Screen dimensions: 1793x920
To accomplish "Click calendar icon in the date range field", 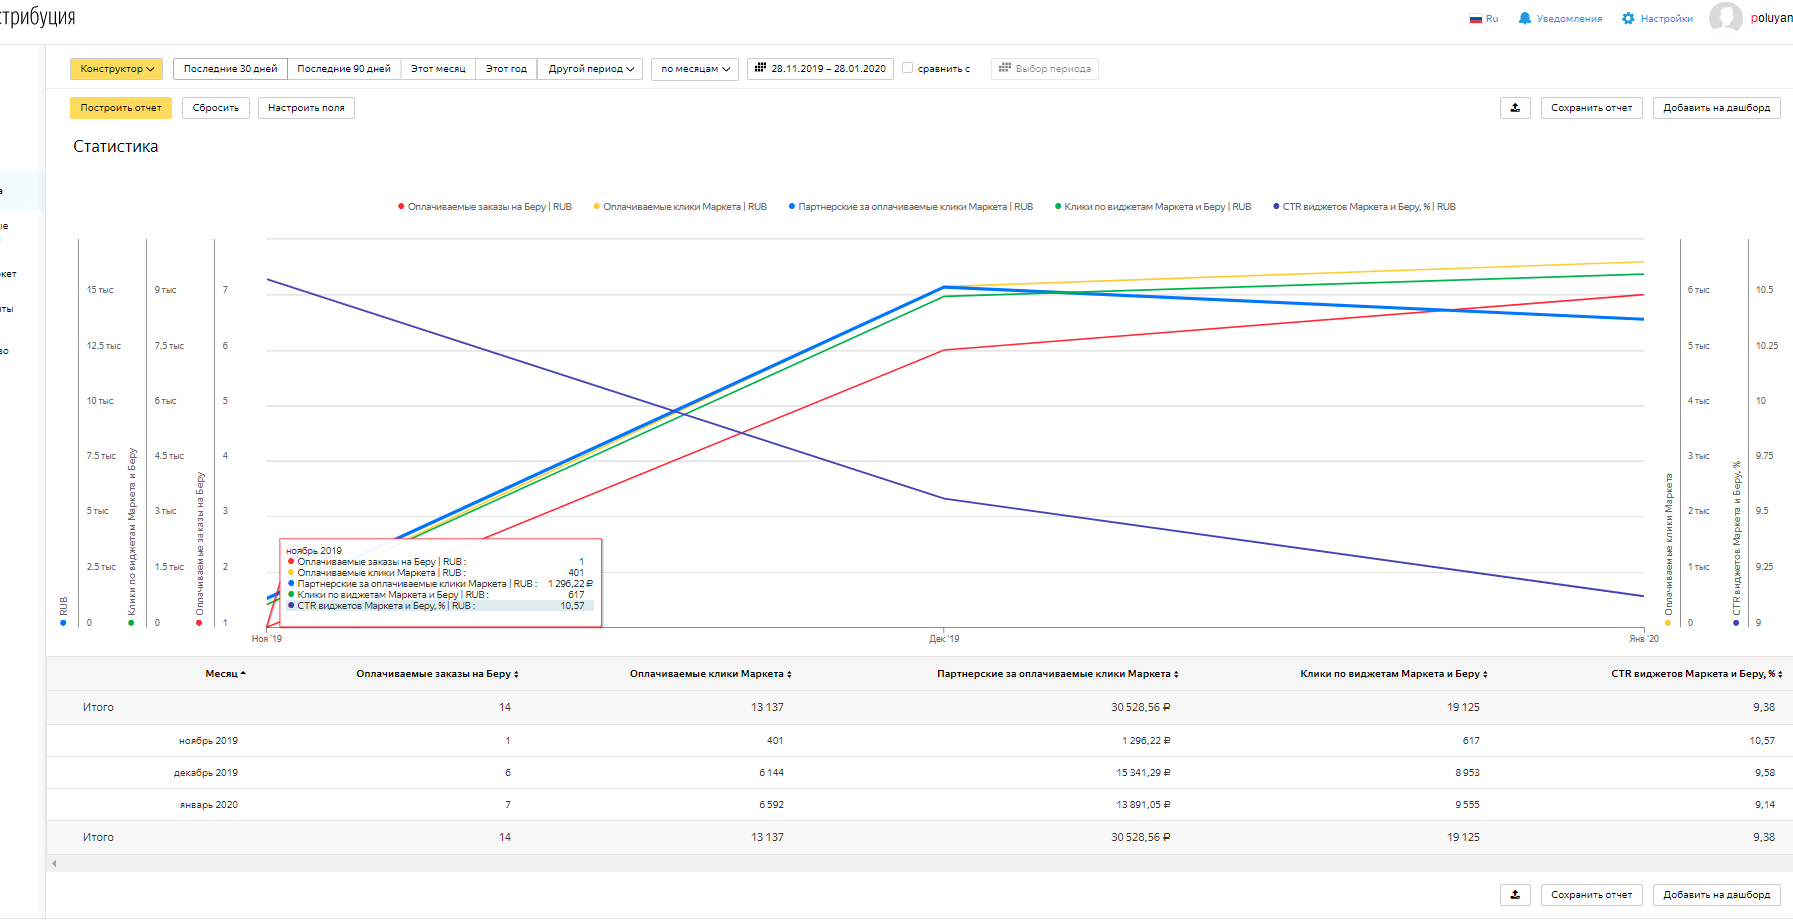I will 760,68.
